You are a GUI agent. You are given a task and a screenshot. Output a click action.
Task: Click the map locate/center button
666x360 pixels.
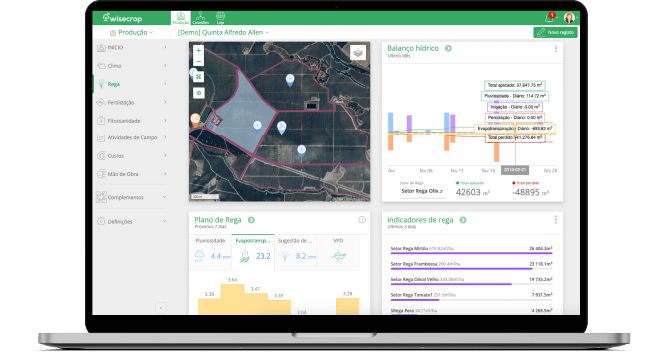coord(198,93)
